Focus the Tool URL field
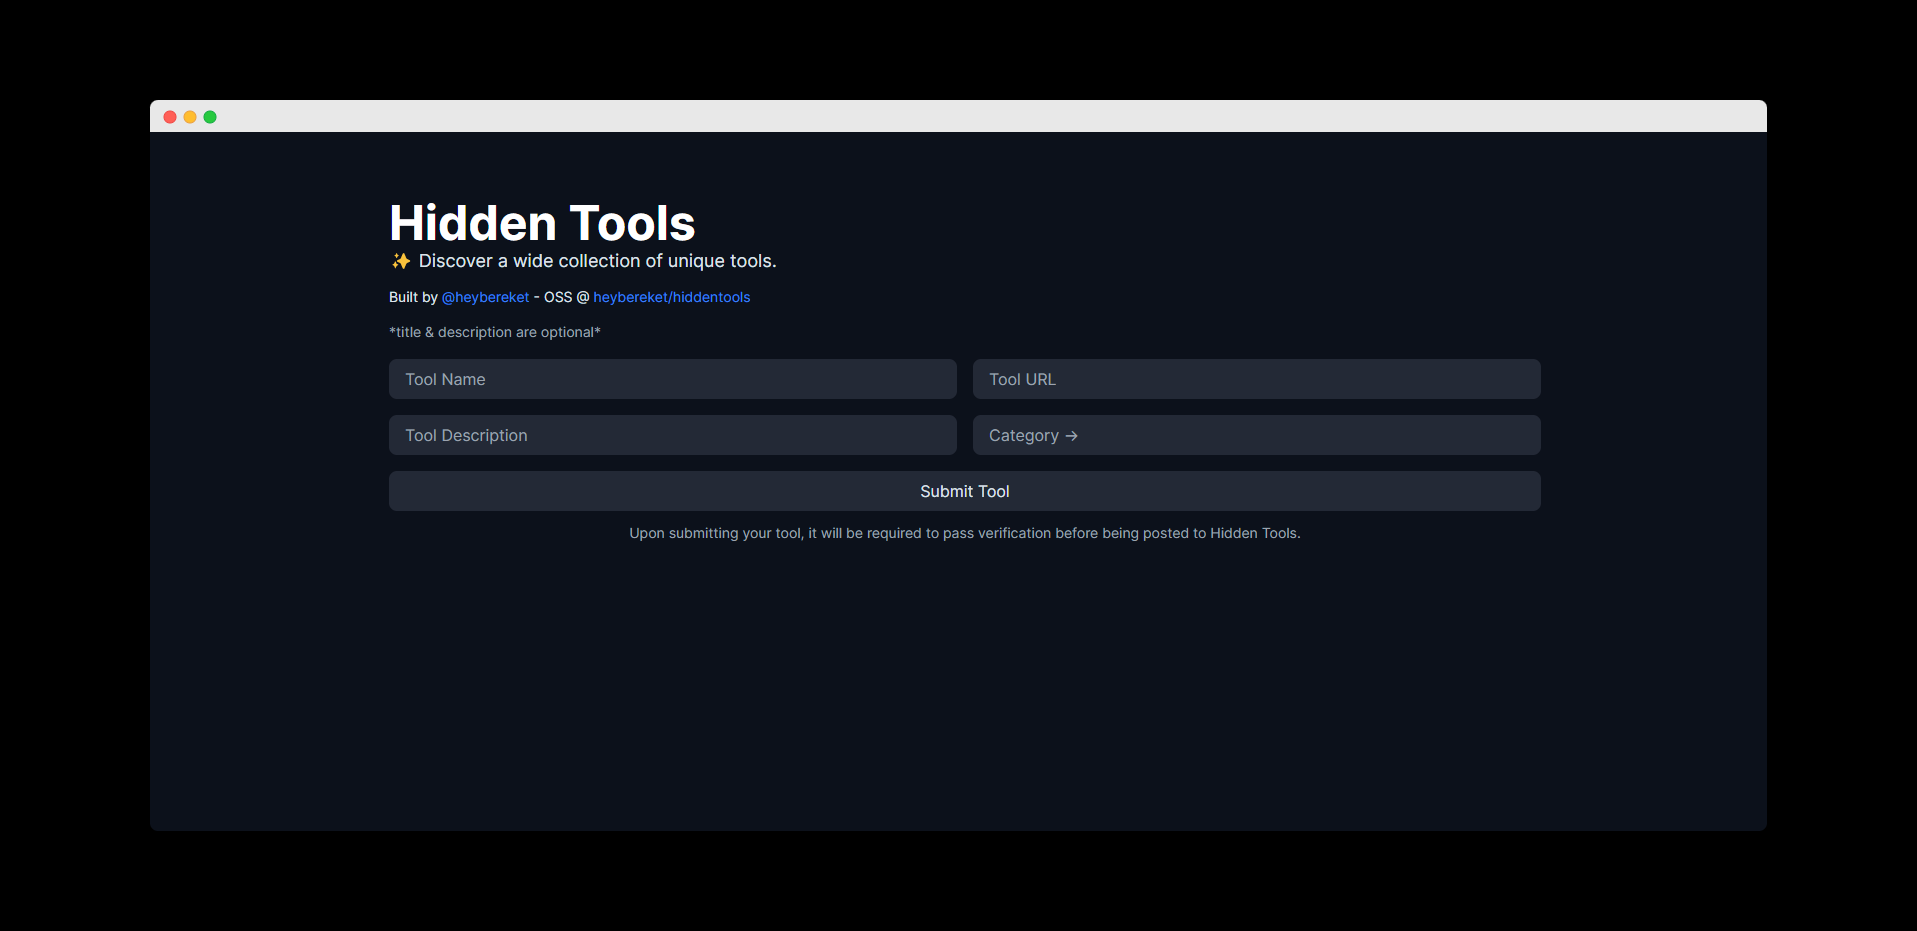Image resolution: width=1917 pixels, height=931 pixels. (x=1256, y=379)
